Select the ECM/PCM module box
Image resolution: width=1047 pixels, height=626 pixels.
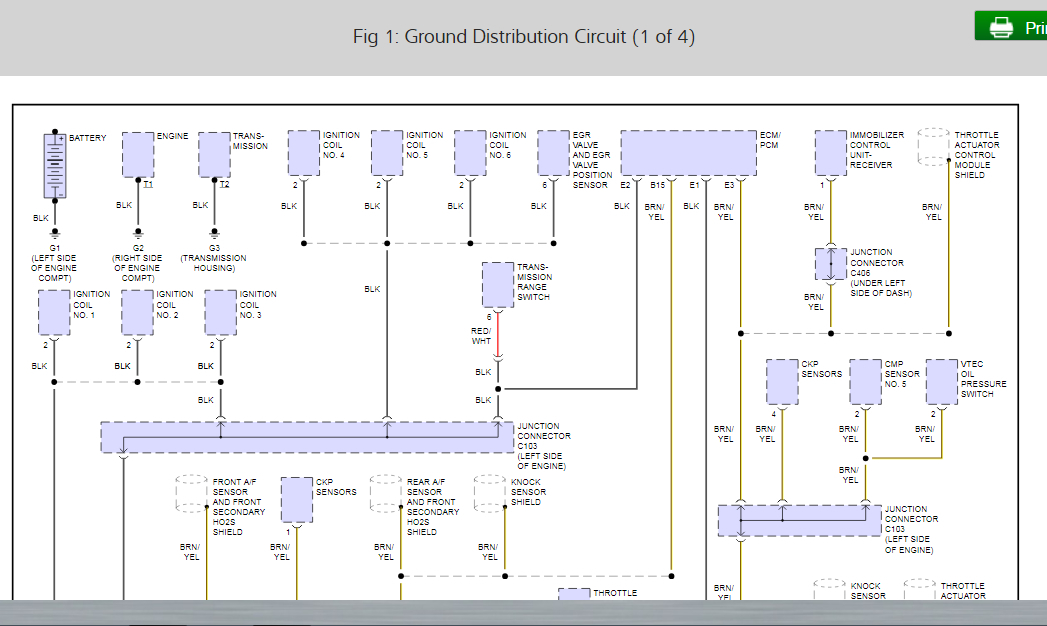688,153
